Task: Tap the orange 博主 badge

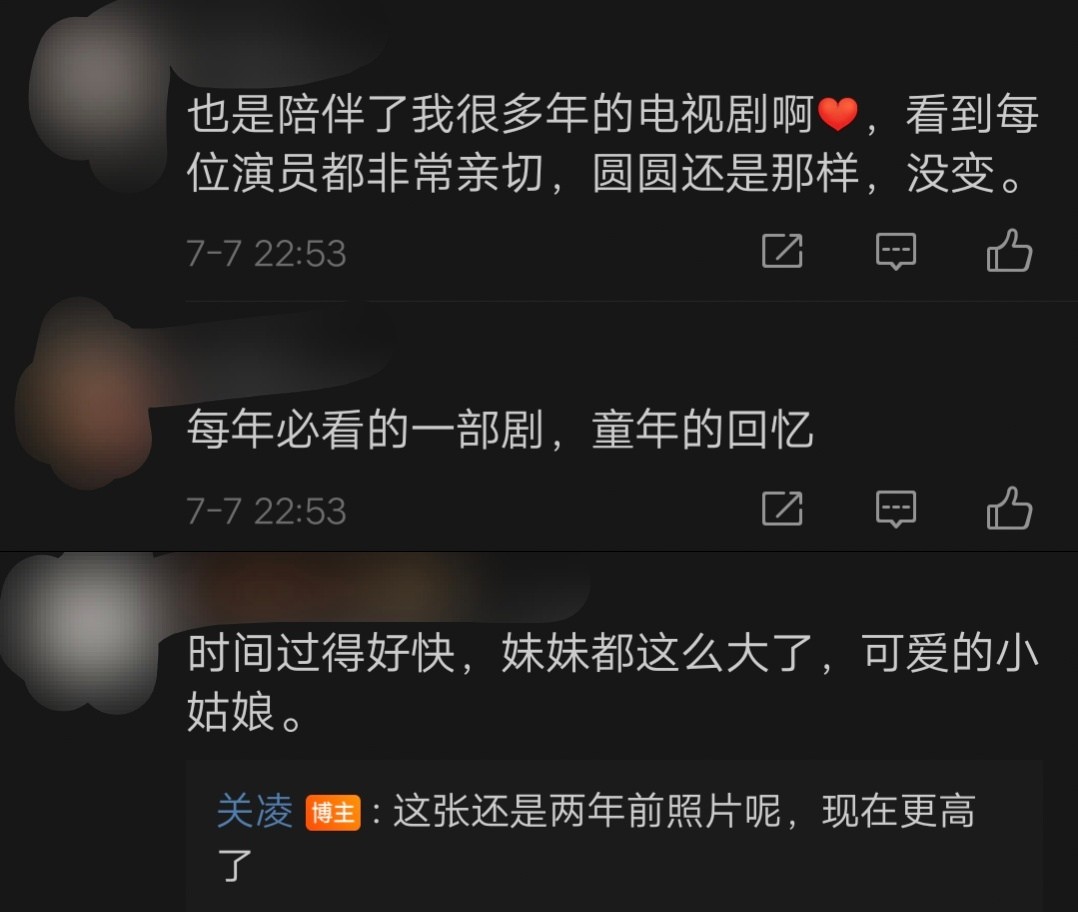Action: [x=333, y=813]
